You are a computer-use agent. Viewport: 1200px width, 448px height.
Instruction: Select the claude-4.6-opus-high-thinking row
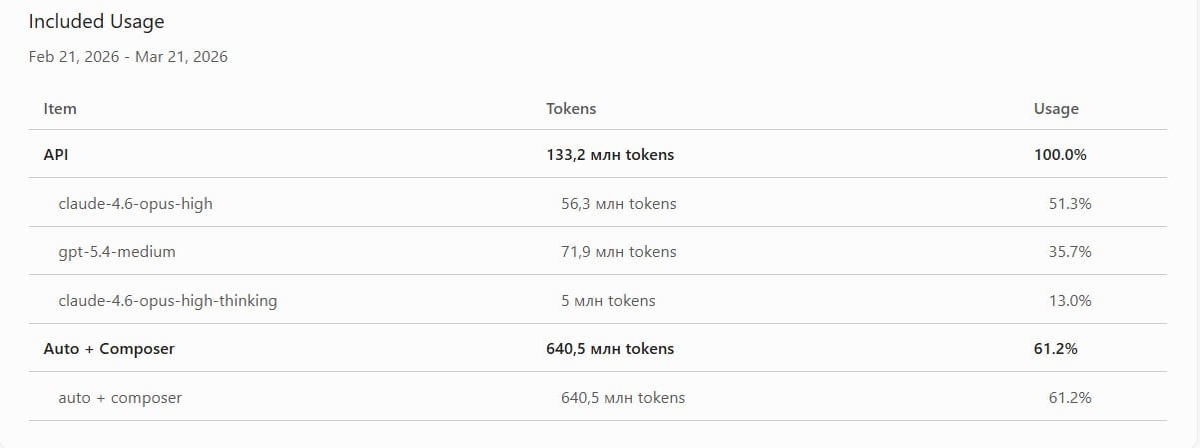coord(168,300)
